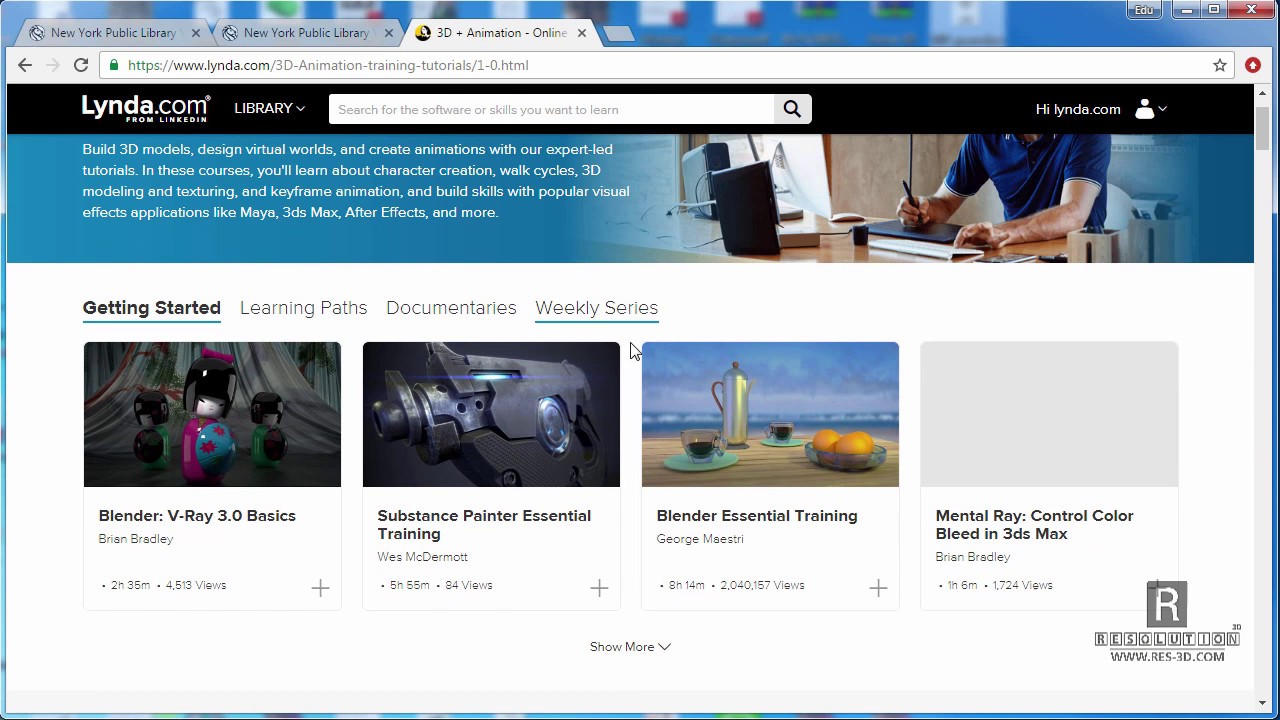Add Substance Painter Essential Training with plus icon
Image resolution: width=1280 pixels, height=720 pixels.
(x=599, y=588)
